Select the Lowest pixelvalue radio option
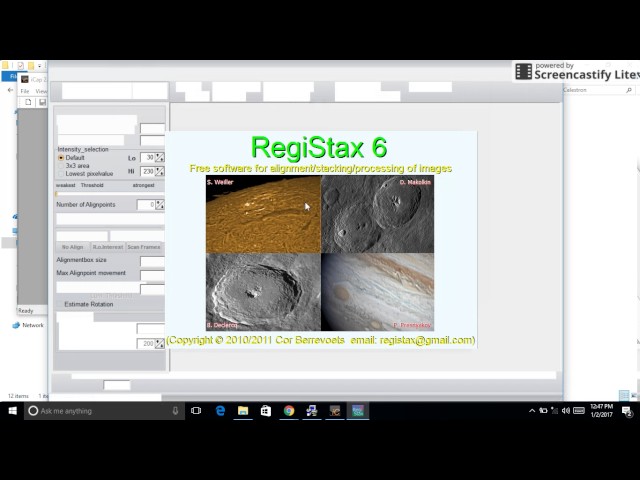The image size is (640, 480). pos(61,174)
